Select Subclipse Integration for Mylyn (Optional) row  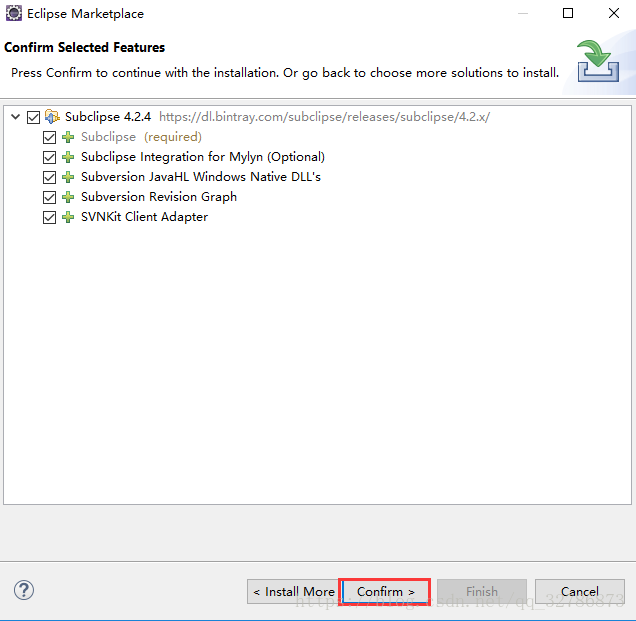[203, 157]
